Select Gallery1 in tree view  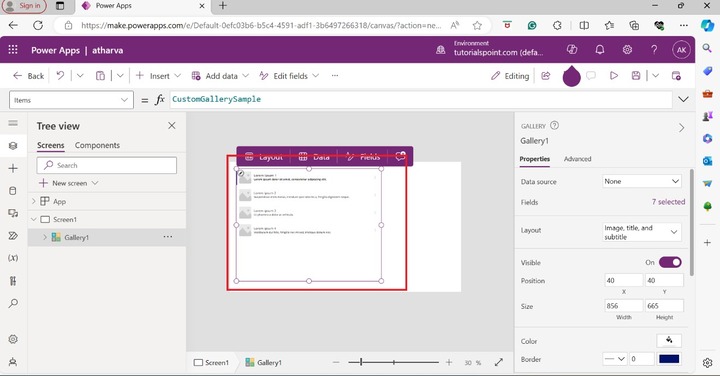pos(77,237)
